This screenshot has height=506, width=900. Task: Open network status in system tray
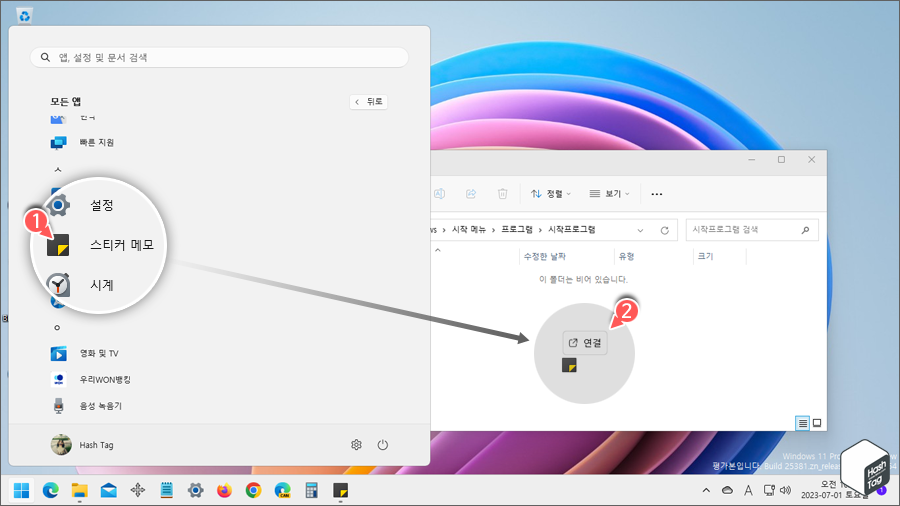point(769,491)
